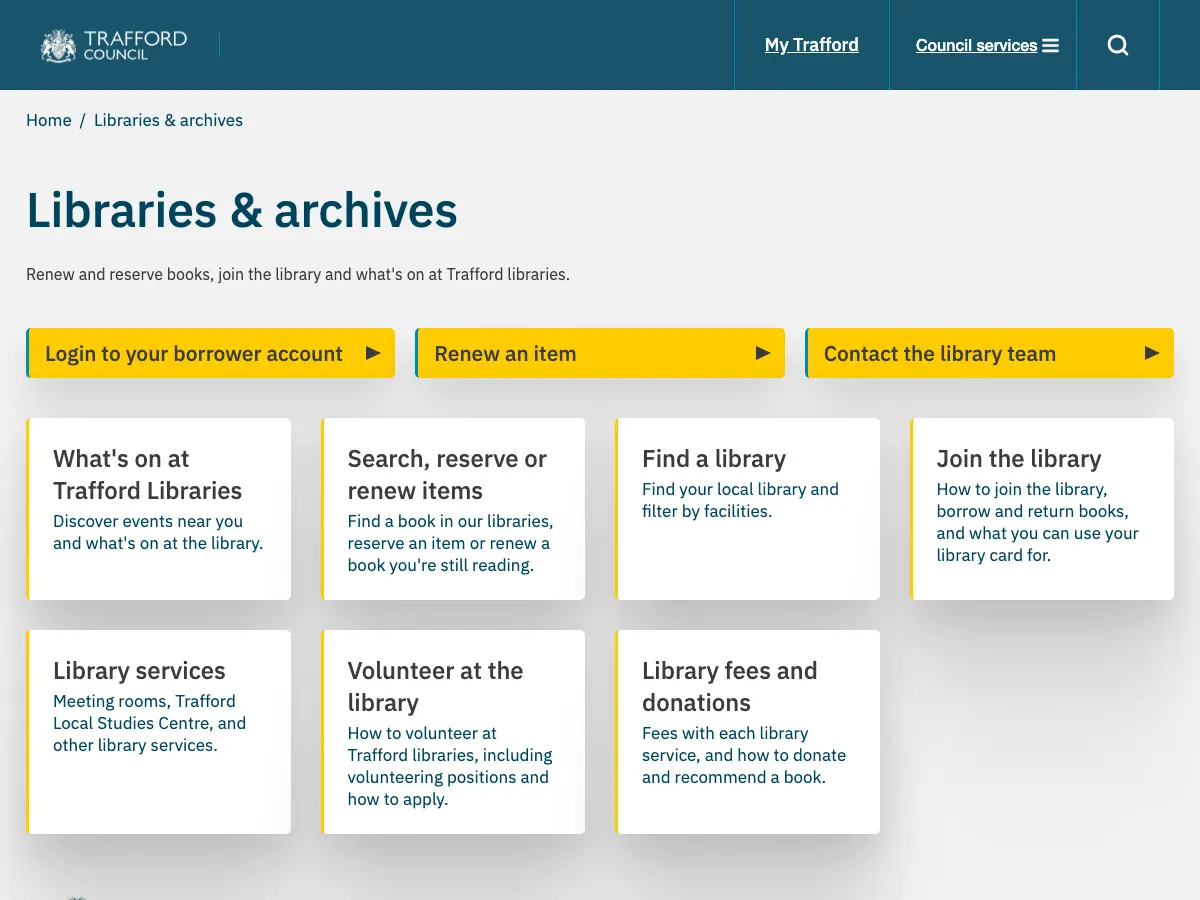The image size is (1200, 900).
Task: Click the Council services hamburger icon
Action: tap(1050, 45)
